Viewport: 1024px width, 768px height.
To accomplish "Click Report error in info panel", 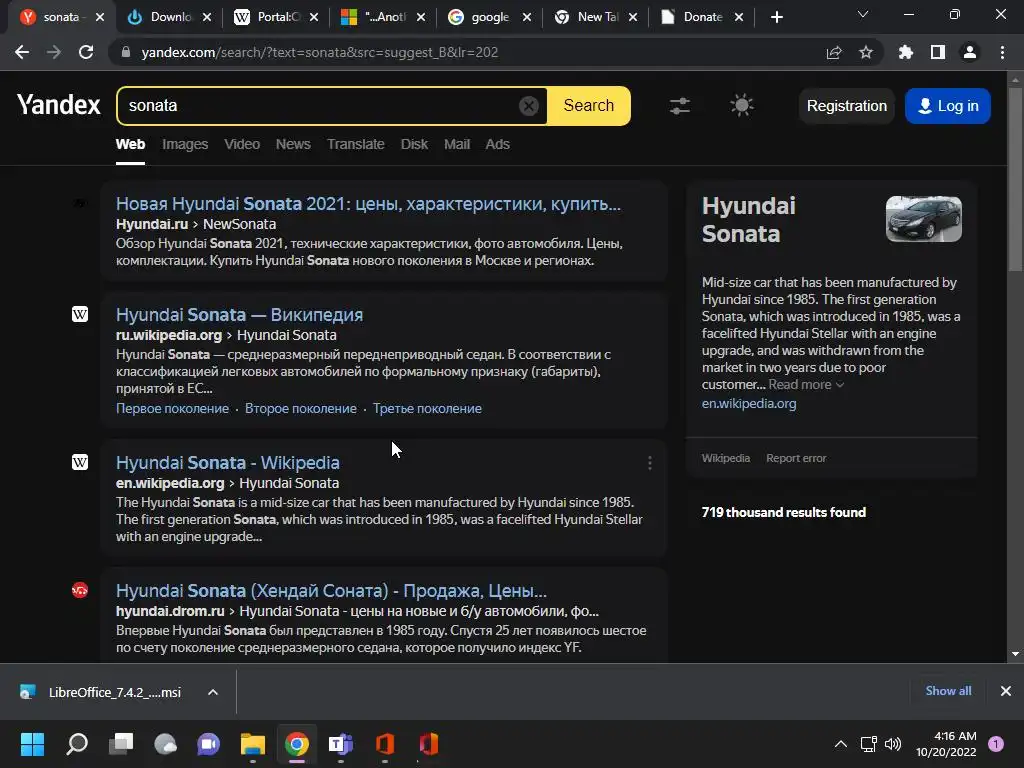I will [796, 458].
